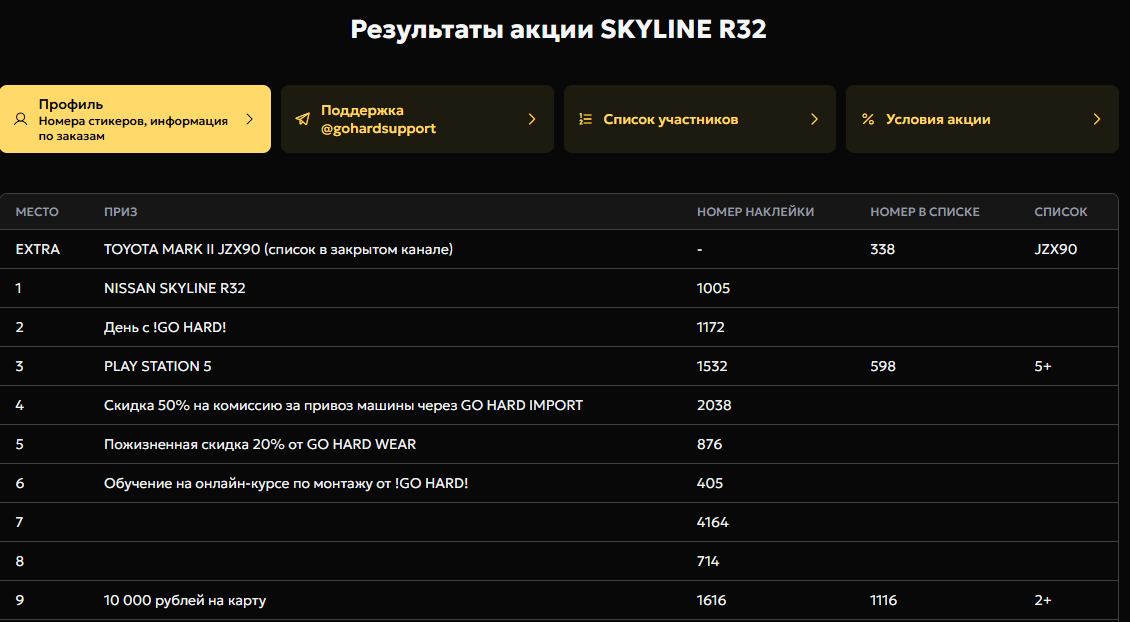Click the ПРИЗ column header
1130x622 pixels.
click(x=121, y=212)
